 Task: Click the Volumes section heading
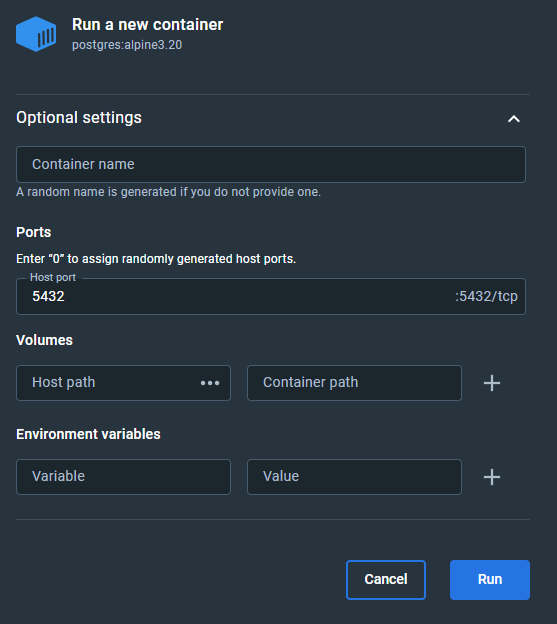pyautogui.click(x=44, y=340)
